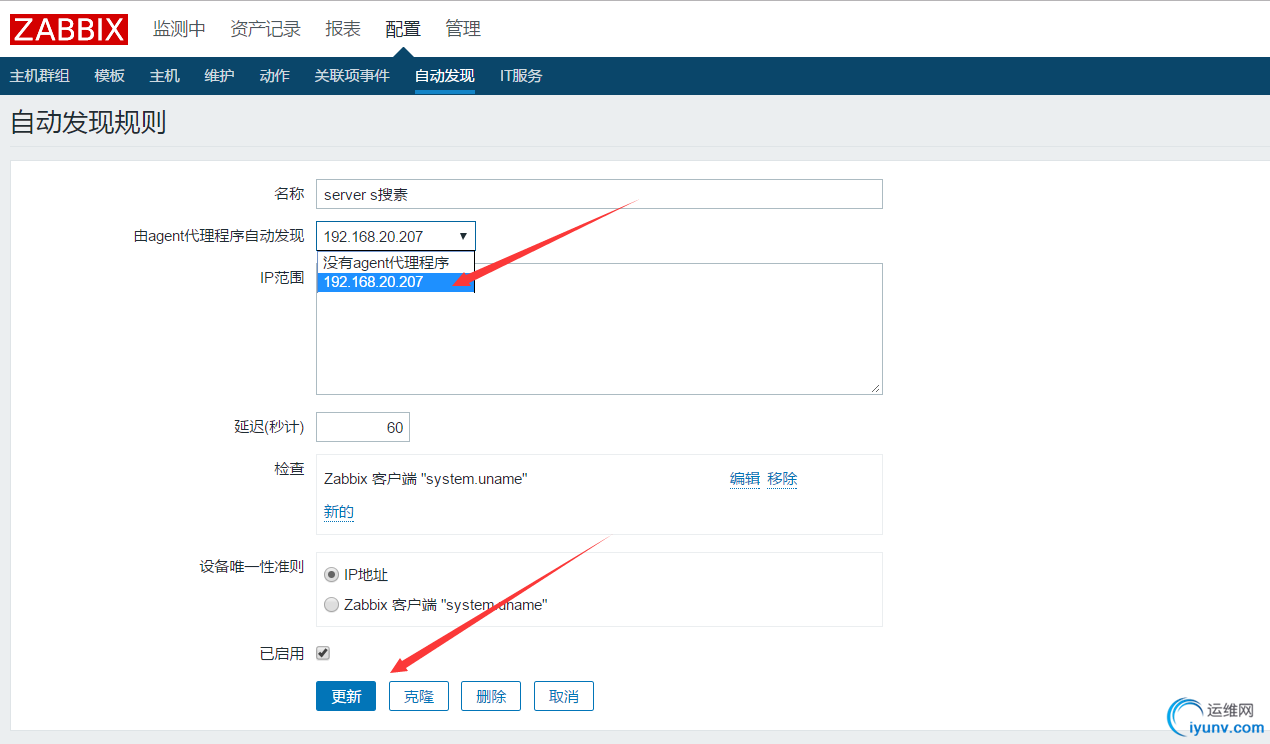Select the IP地址 radio button
The image size is (1270, 744).
pyautogui.click(x=332, y=575)
